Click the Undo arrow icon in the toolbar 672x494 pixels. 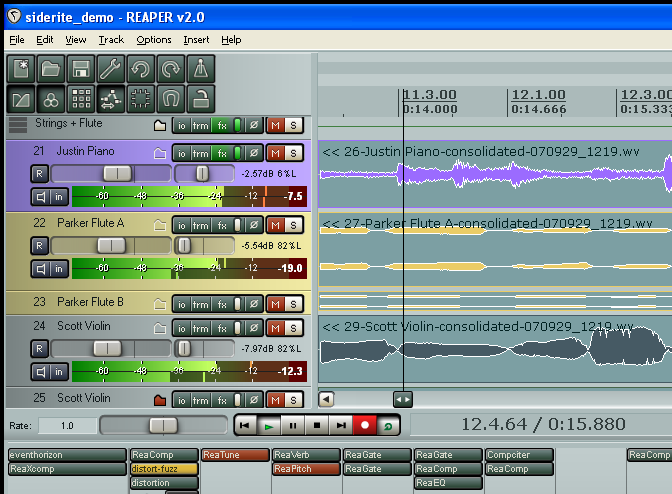coord(142,69)
